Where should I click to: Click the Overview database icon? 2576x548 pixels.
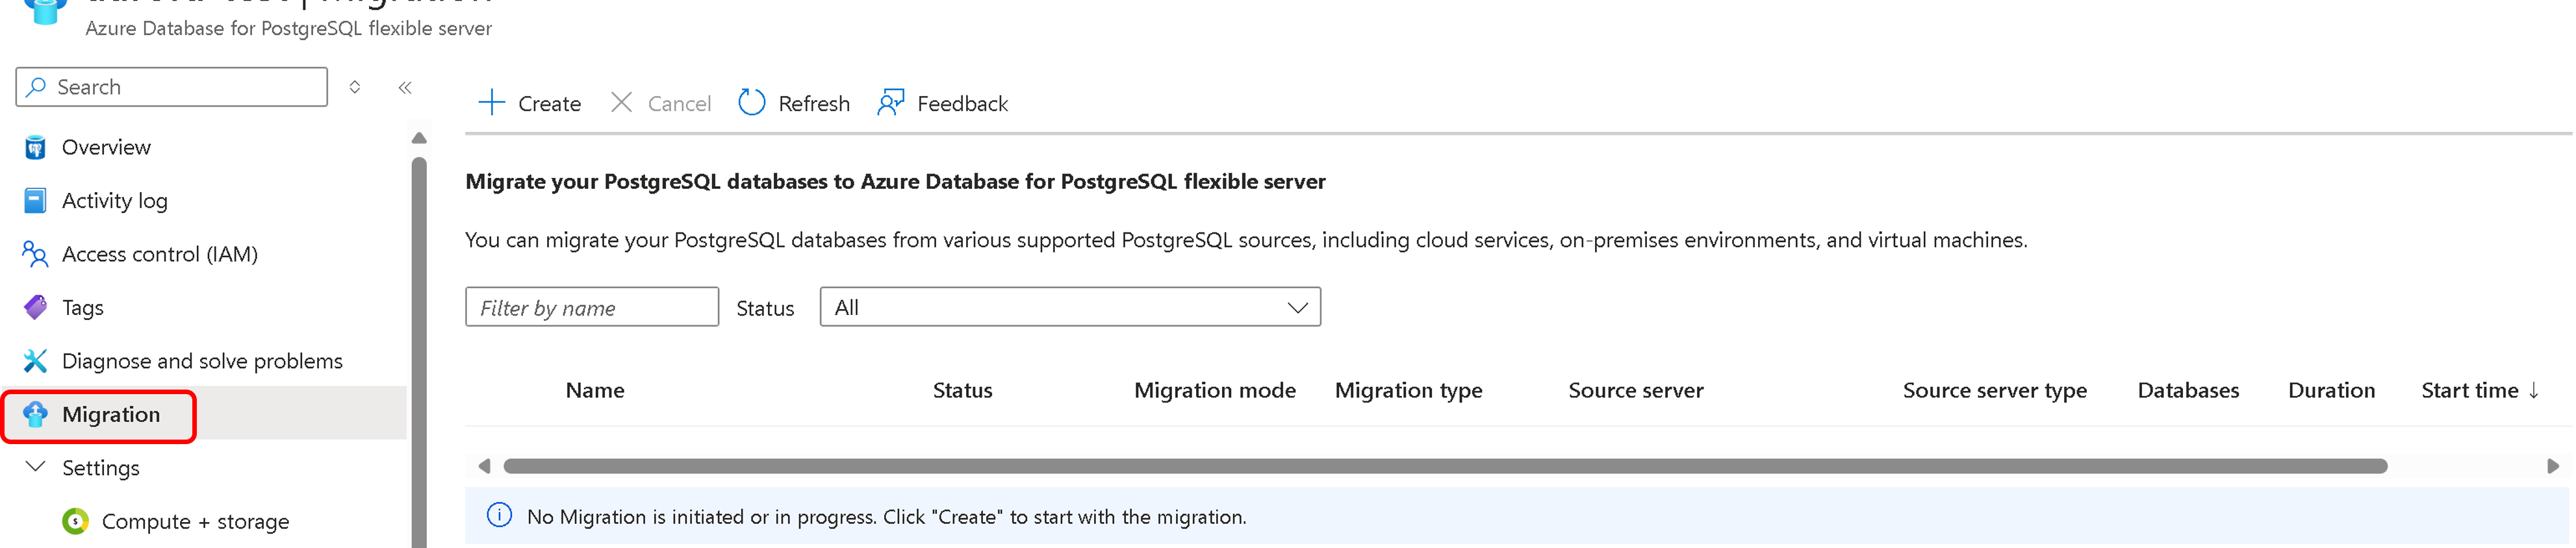point(35,148)
